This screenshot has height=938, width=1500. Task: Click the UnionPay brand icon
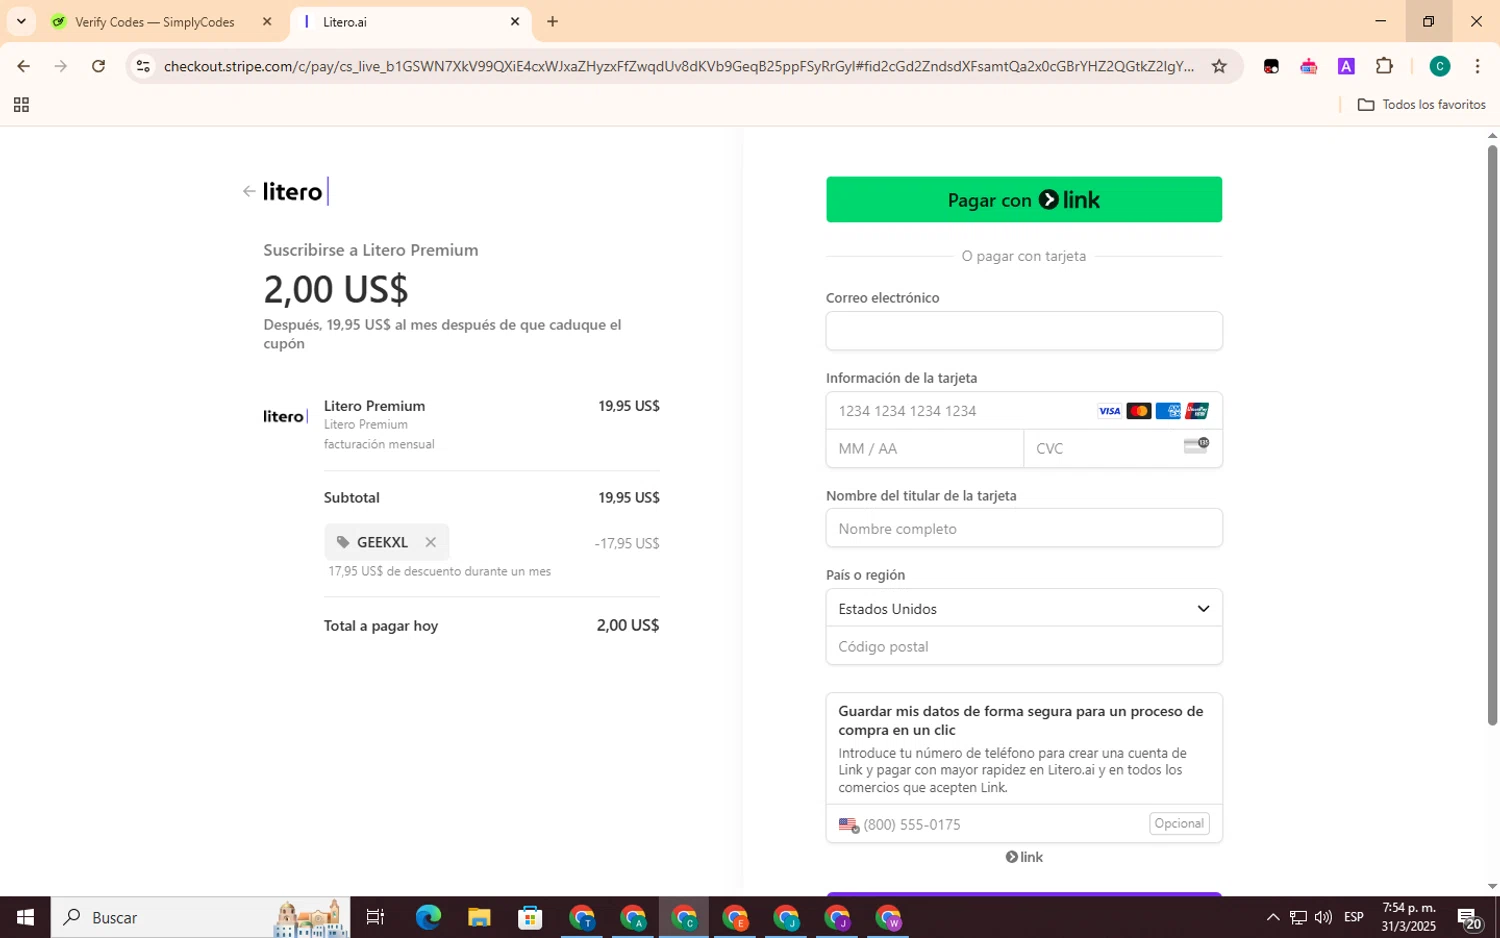click(x=1197, y=411)
